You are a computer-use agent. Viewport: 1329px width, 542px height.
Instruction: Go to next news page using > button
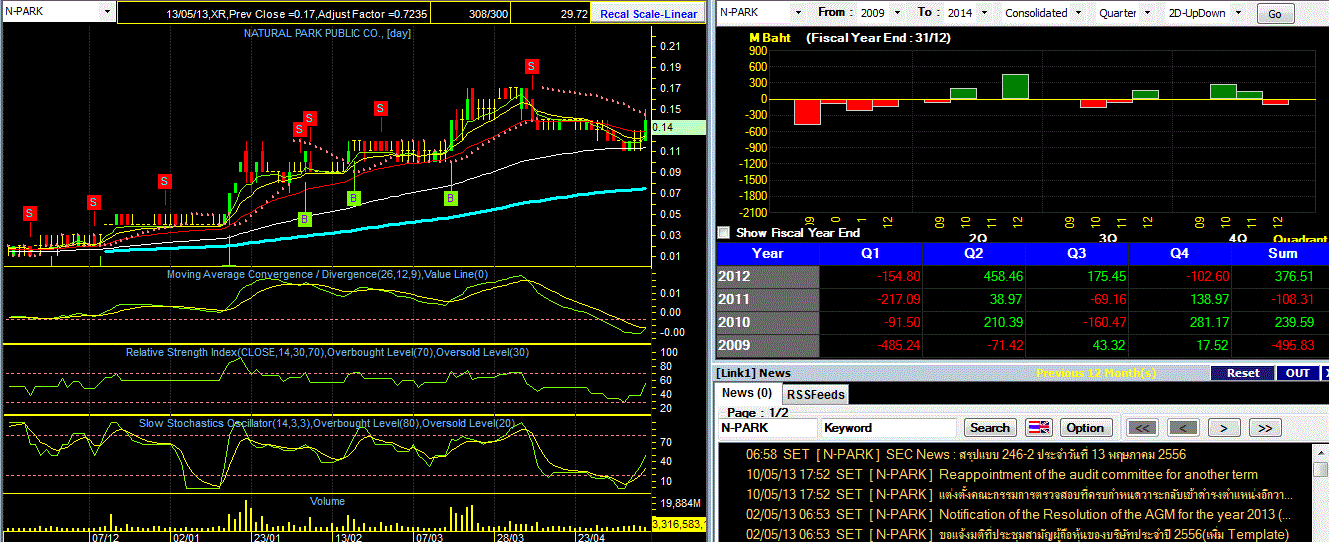1223,427
